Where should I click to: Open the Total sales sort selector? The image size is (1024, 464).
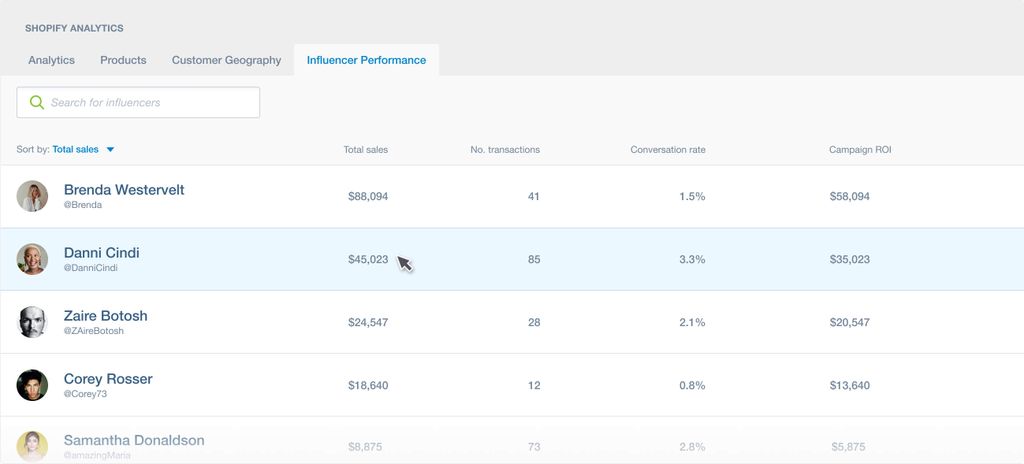[x=76, y=149]
